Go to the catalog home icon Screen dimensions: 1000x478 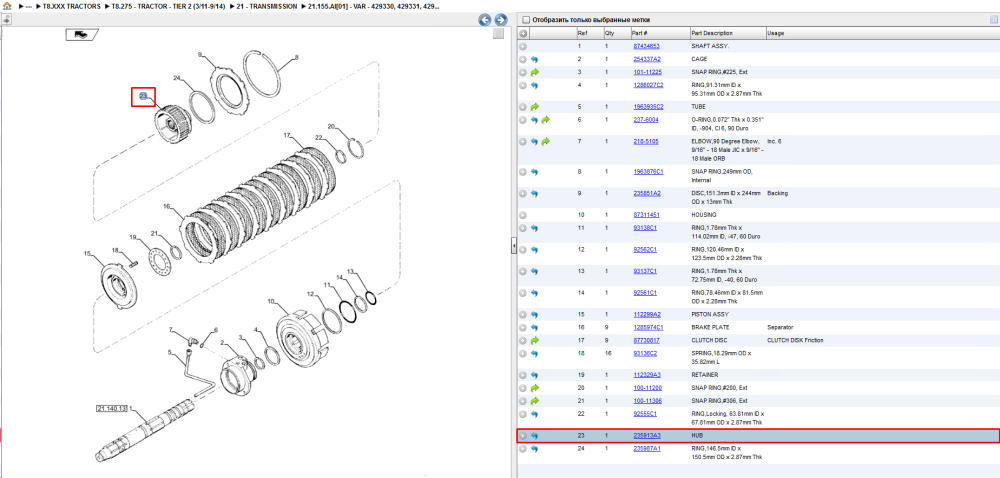[7, 6]
